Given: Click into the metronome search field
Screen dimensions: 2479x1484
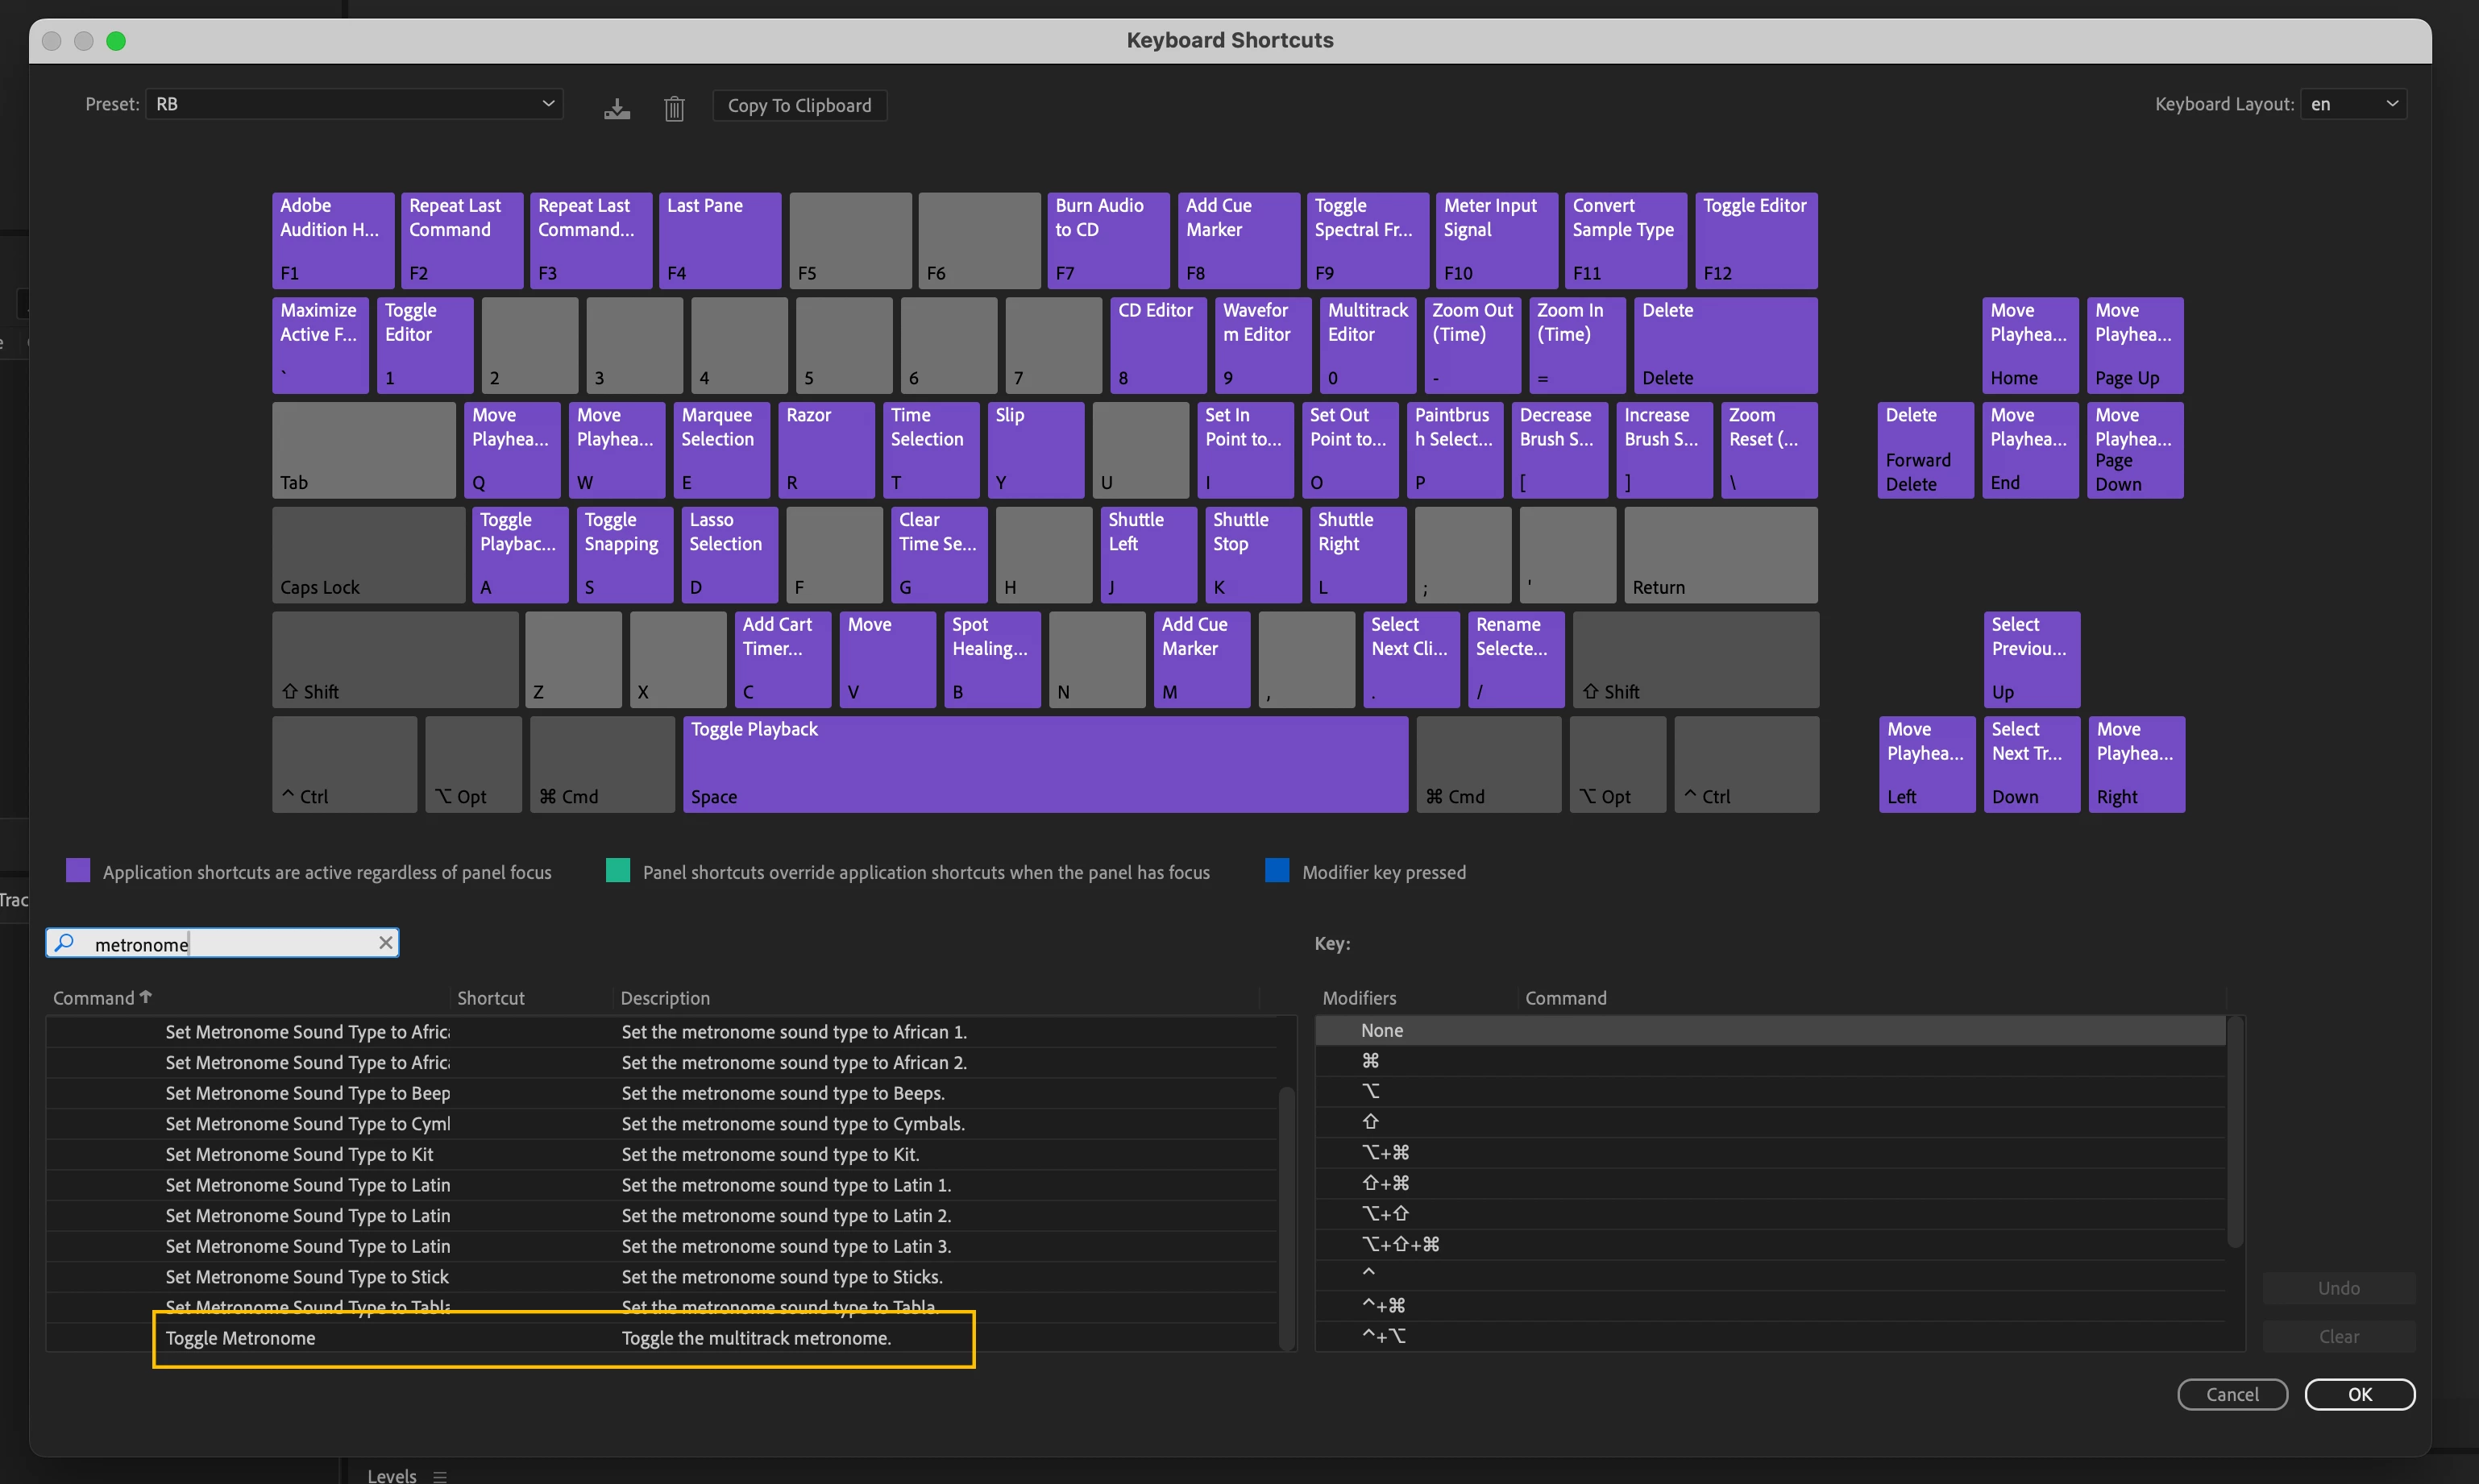Looking at the screenshot, I should pos(222,943).
